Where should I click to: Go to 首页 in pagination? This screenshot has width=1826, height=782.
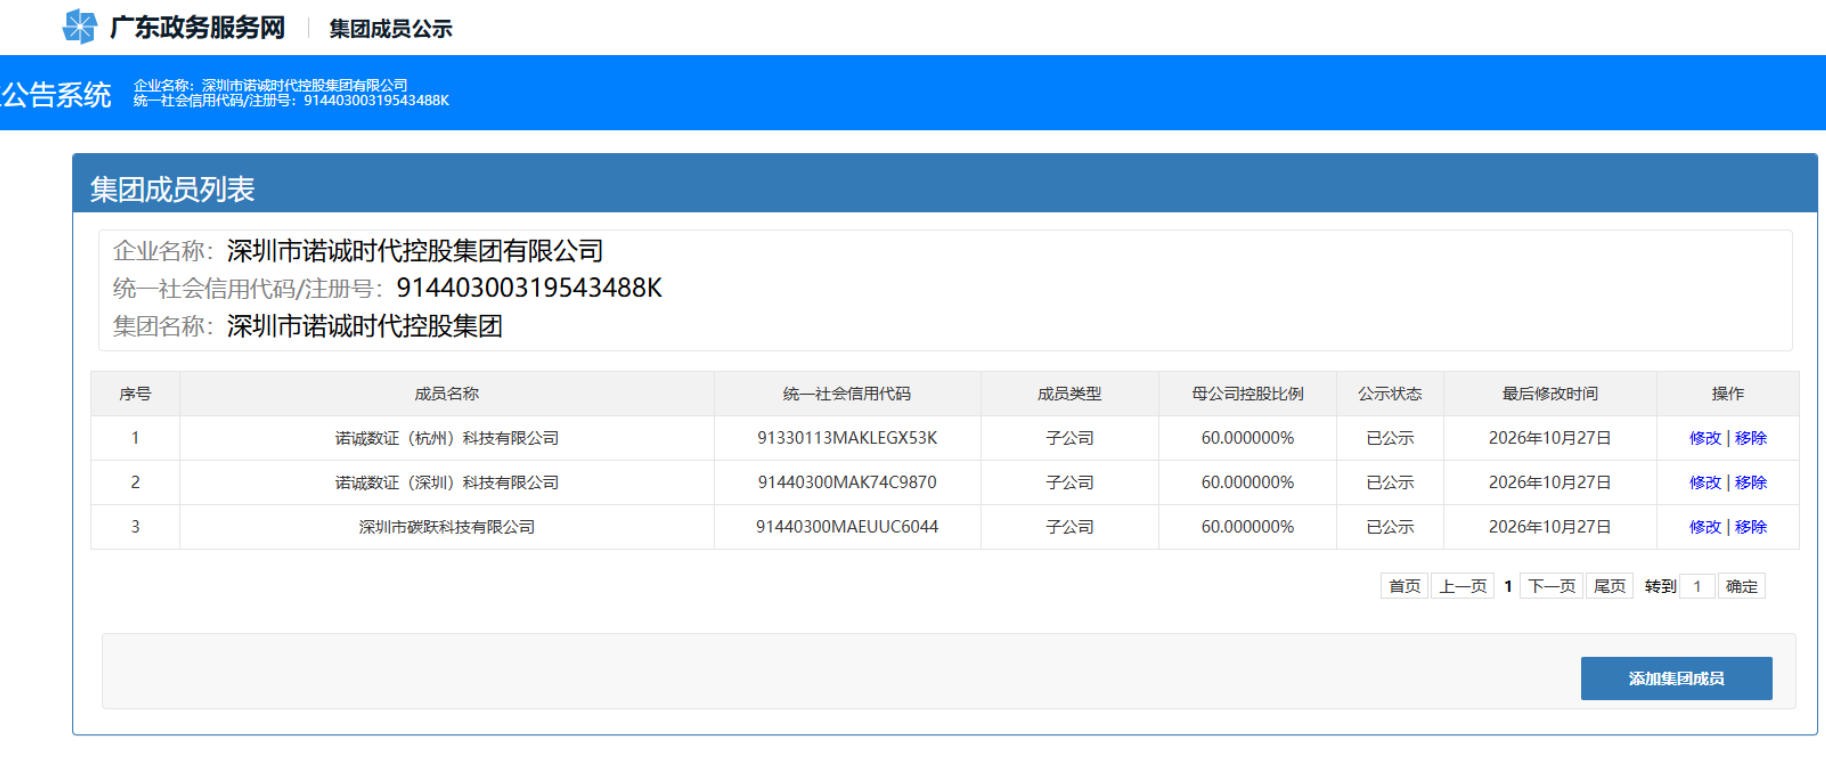click(1404, 586)
